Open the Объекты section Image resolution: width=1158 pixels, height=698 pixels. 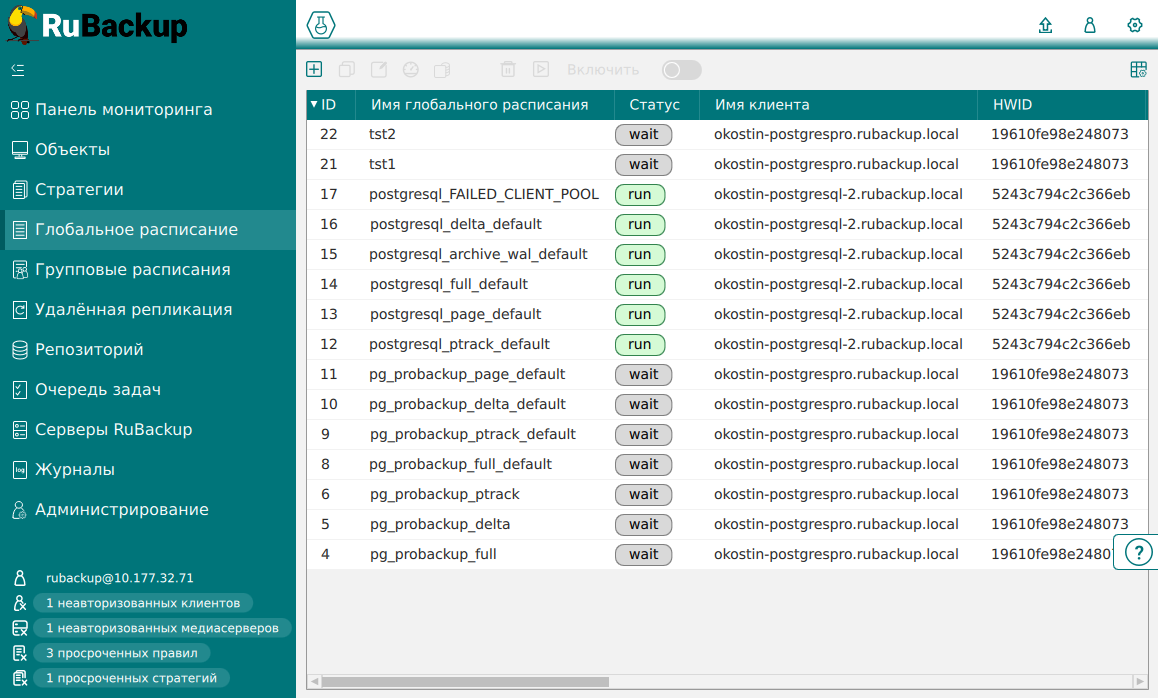click(x=148, y=150)
